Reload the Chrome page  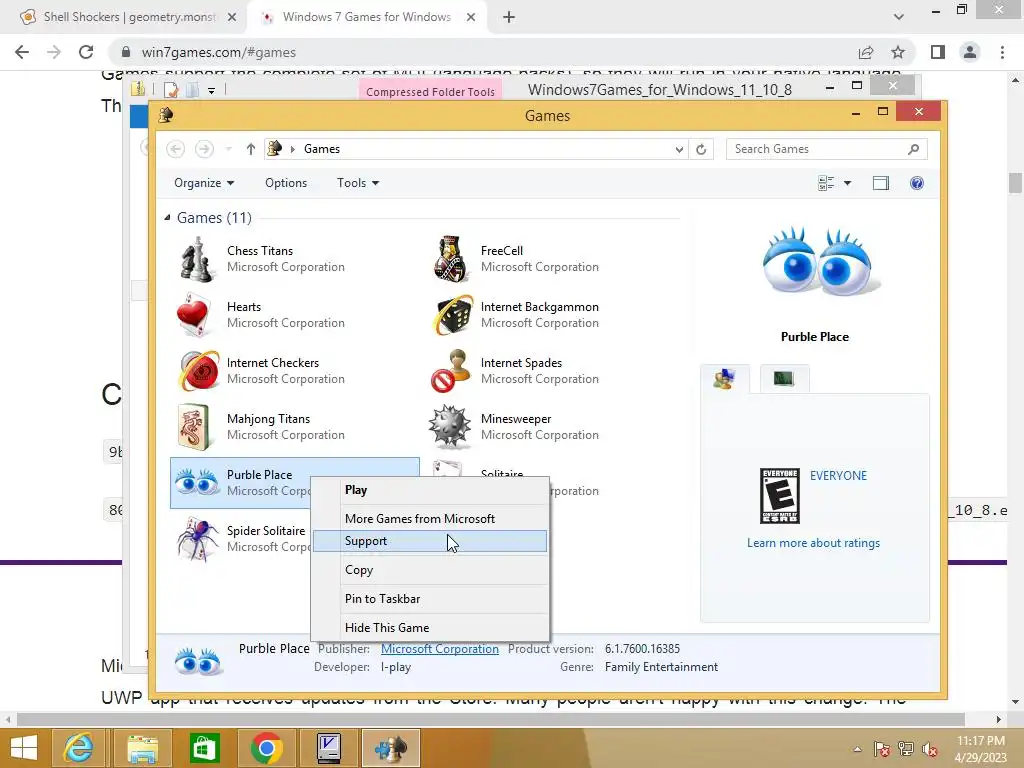click(x=86, y=52)
